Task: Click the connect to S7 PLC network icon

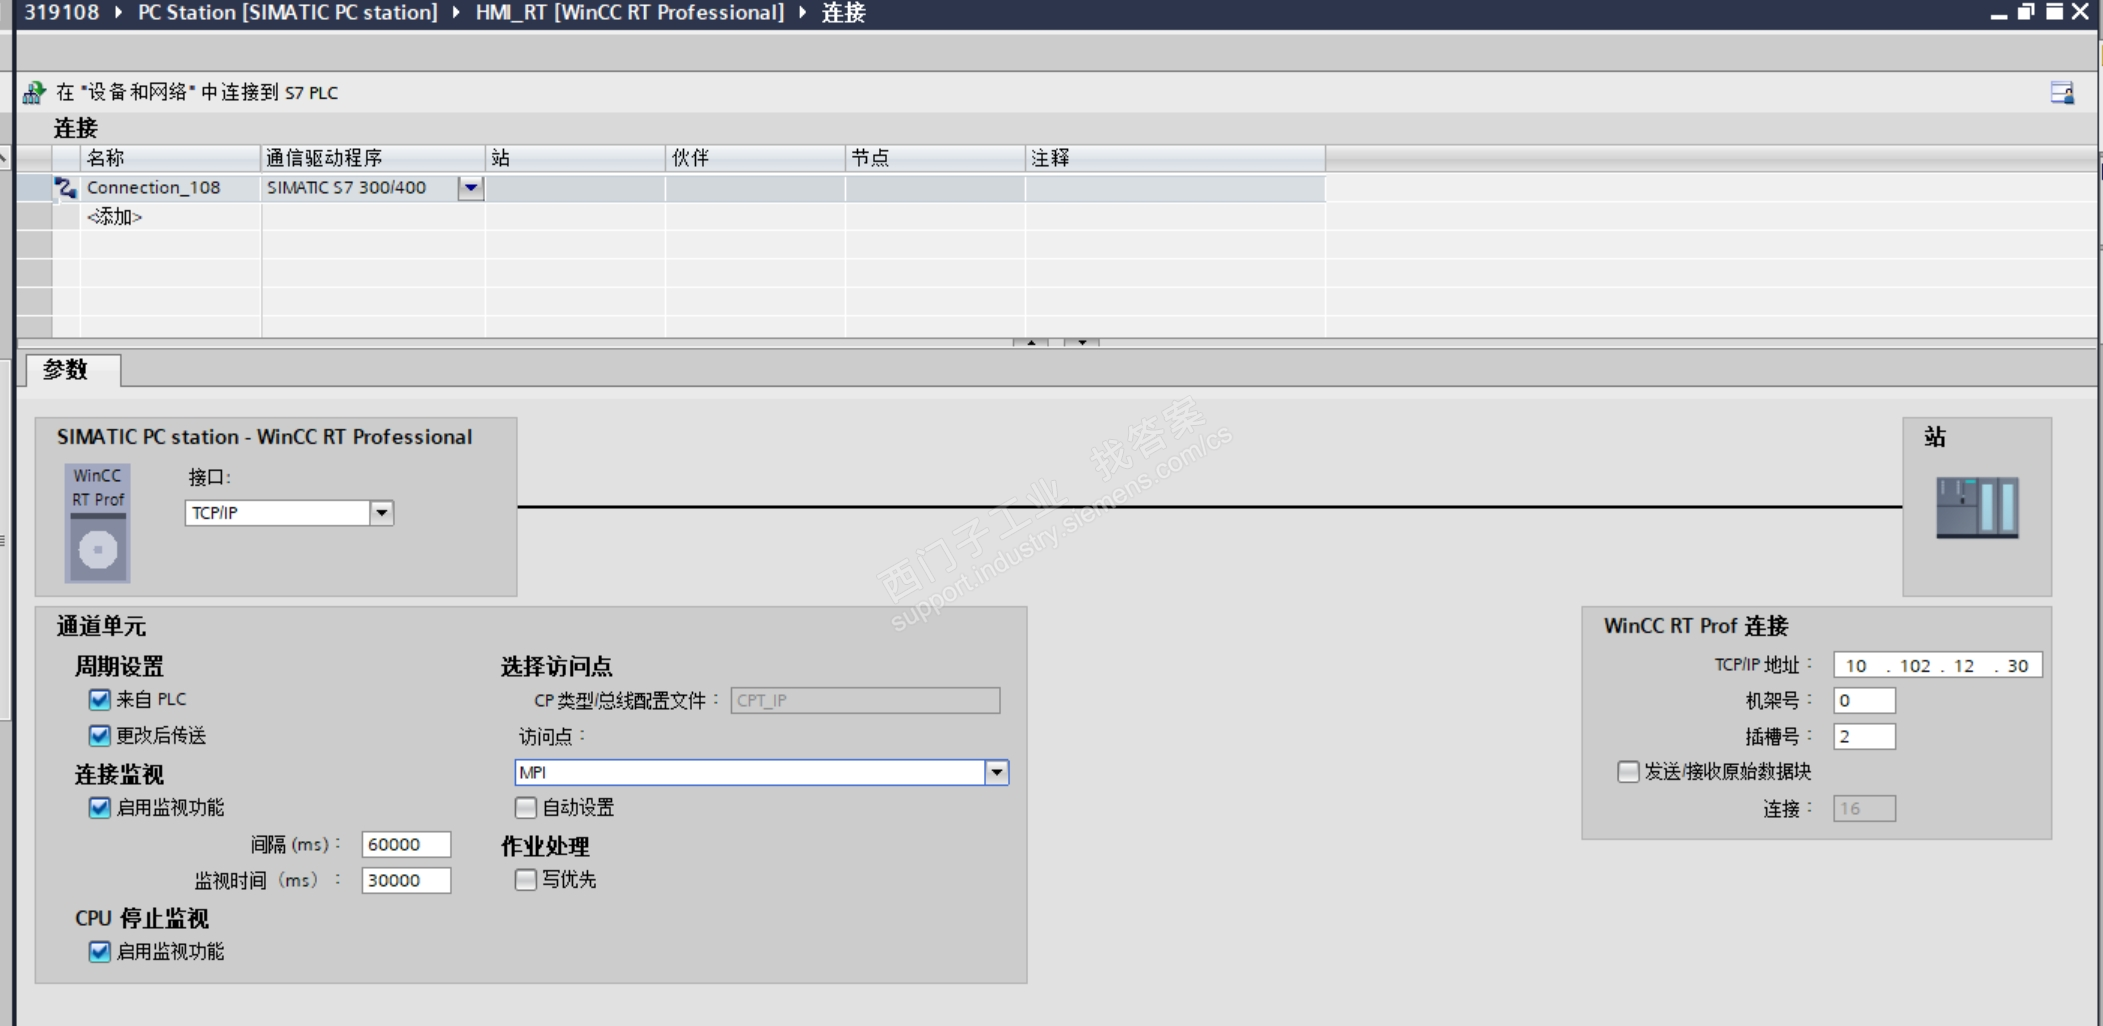Action: point(34,93)
